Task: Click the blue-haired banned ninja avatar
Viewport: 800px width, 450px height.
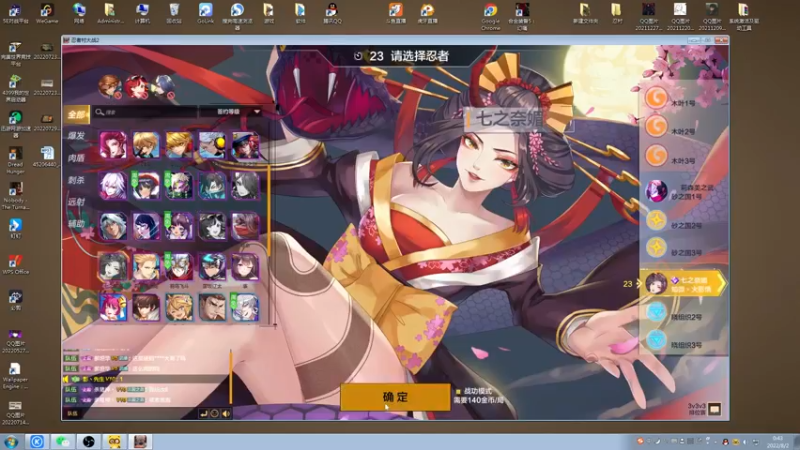Action: click(164, 86)
